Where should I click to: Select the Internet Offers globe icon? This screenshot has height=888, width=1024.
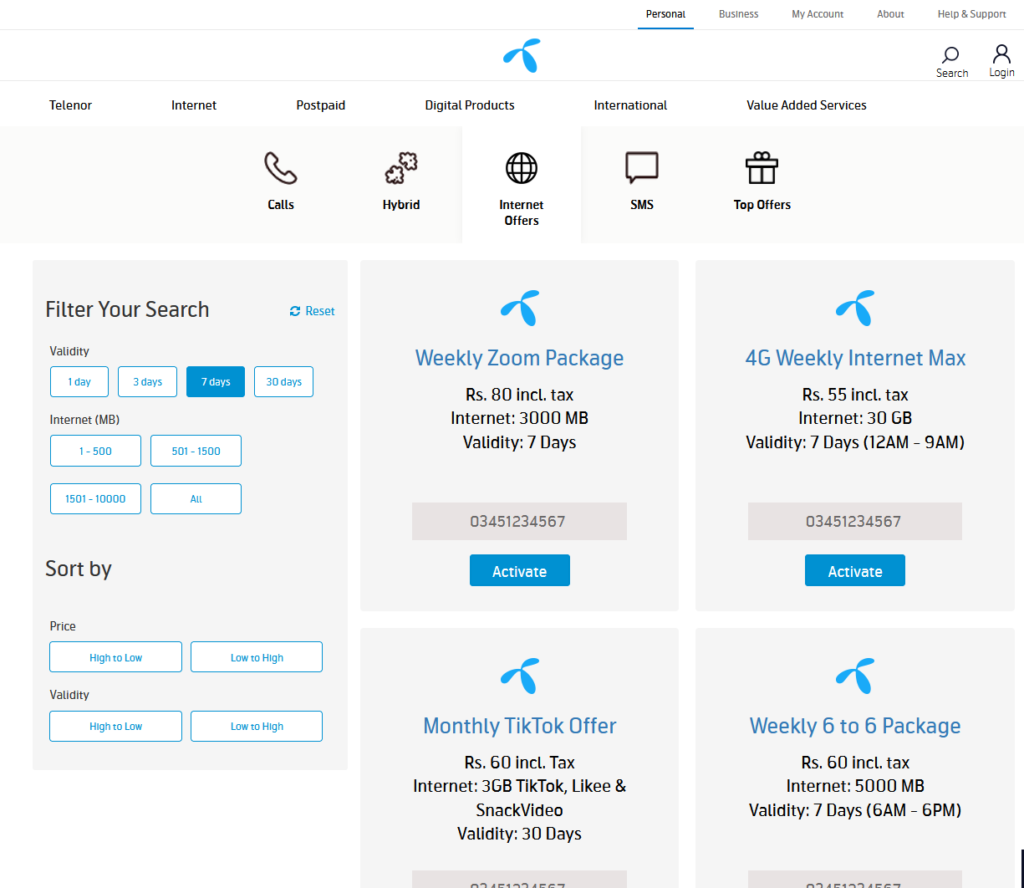coord(521,168)
